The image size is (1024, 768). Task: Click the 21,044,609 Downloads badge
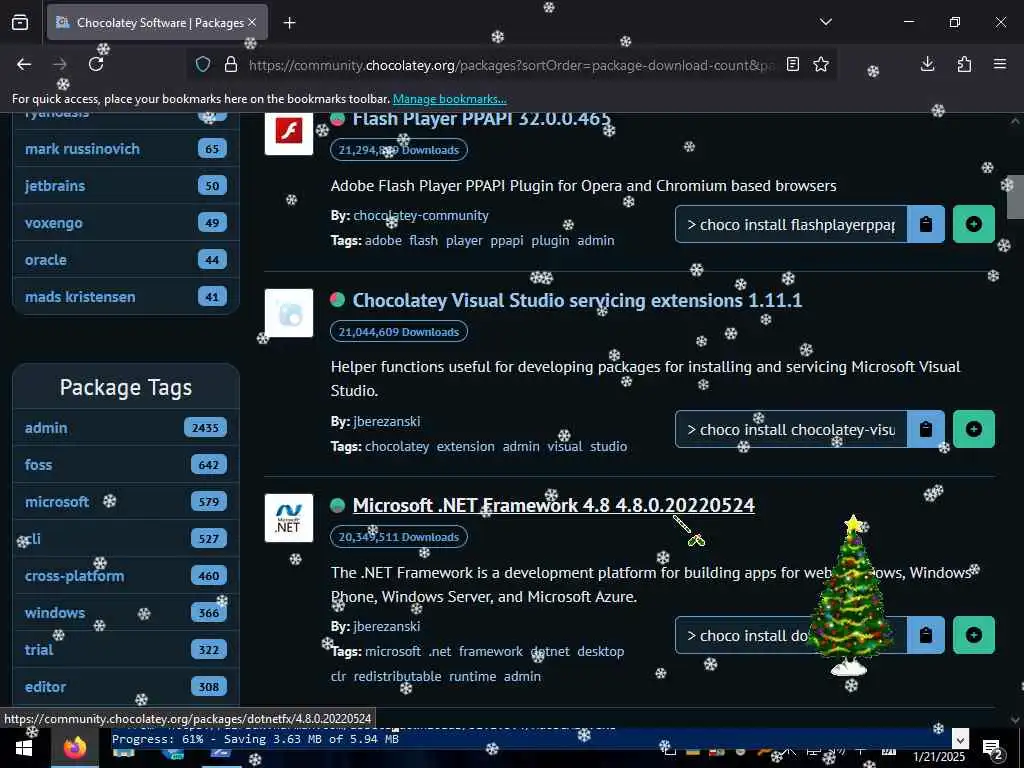399,332
